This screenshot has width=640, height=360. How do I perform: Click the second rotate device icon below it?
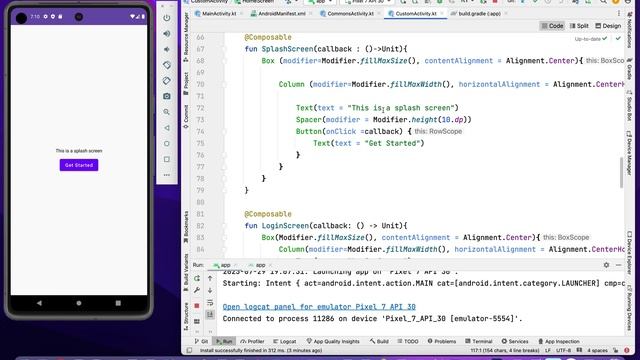167,81
